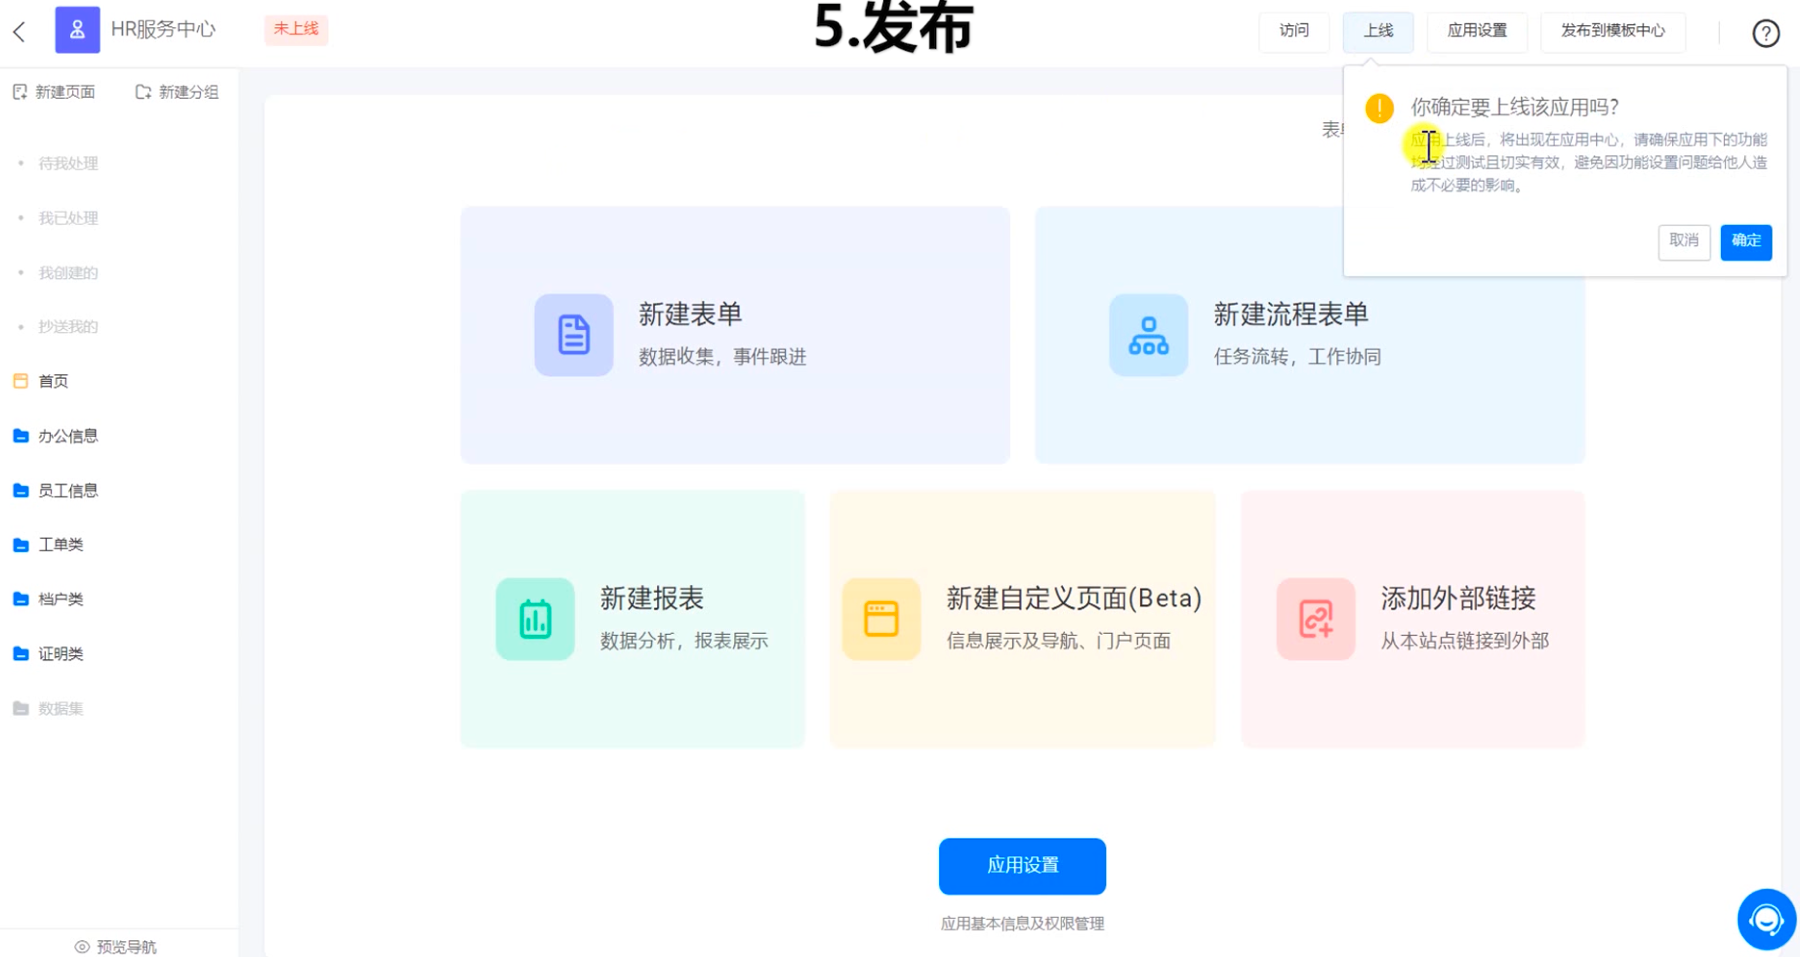
Task: Click the back arrow icon
Action: pyautogui.click(x=19, y=31)
